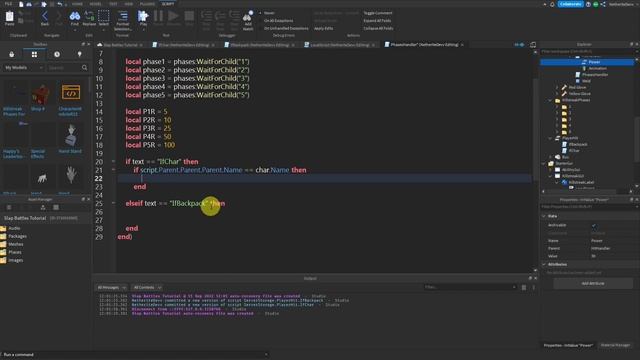This screenshot has height=360, width=640.
Task: Collapse code fold at line 21
Action: (113, 170)
